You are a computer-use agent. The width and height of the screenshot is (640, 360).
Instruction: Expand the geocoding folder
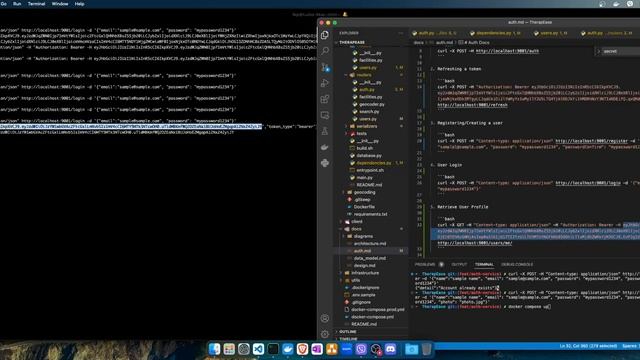[344, 192]
